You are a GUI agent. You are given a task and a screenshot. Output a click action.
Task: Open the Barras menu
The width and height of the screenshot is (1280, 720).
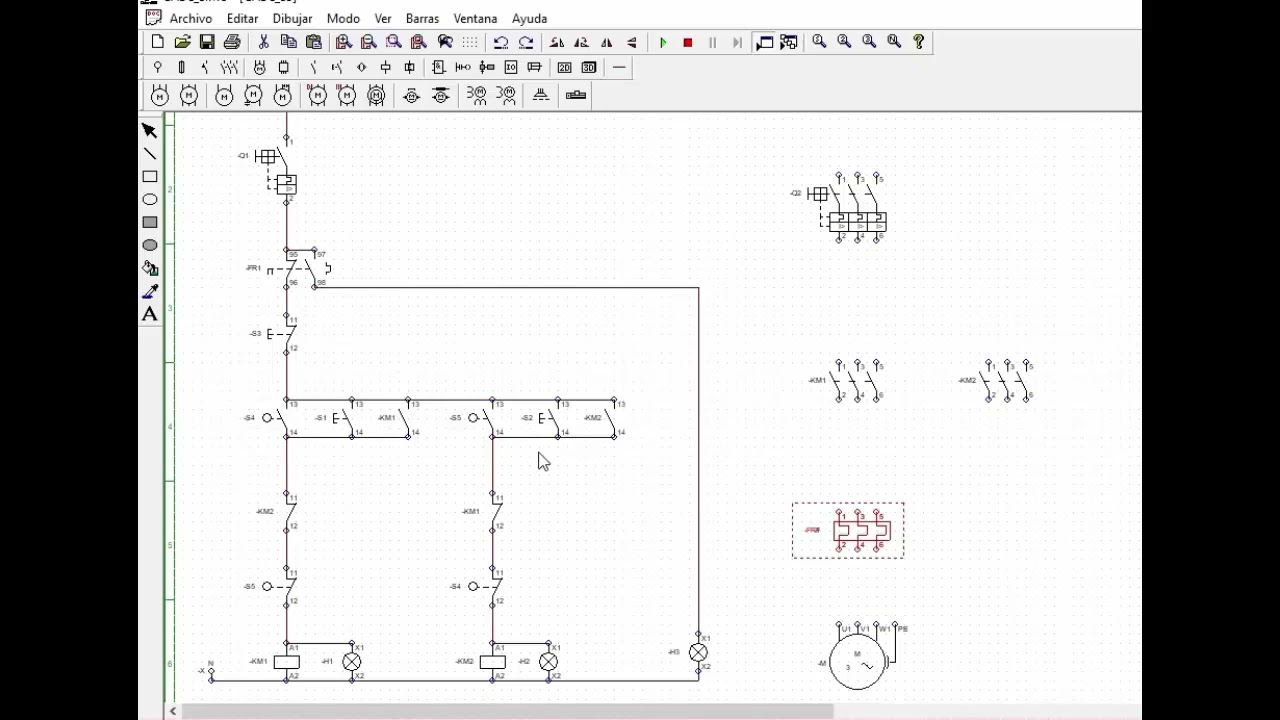(422, 18)
